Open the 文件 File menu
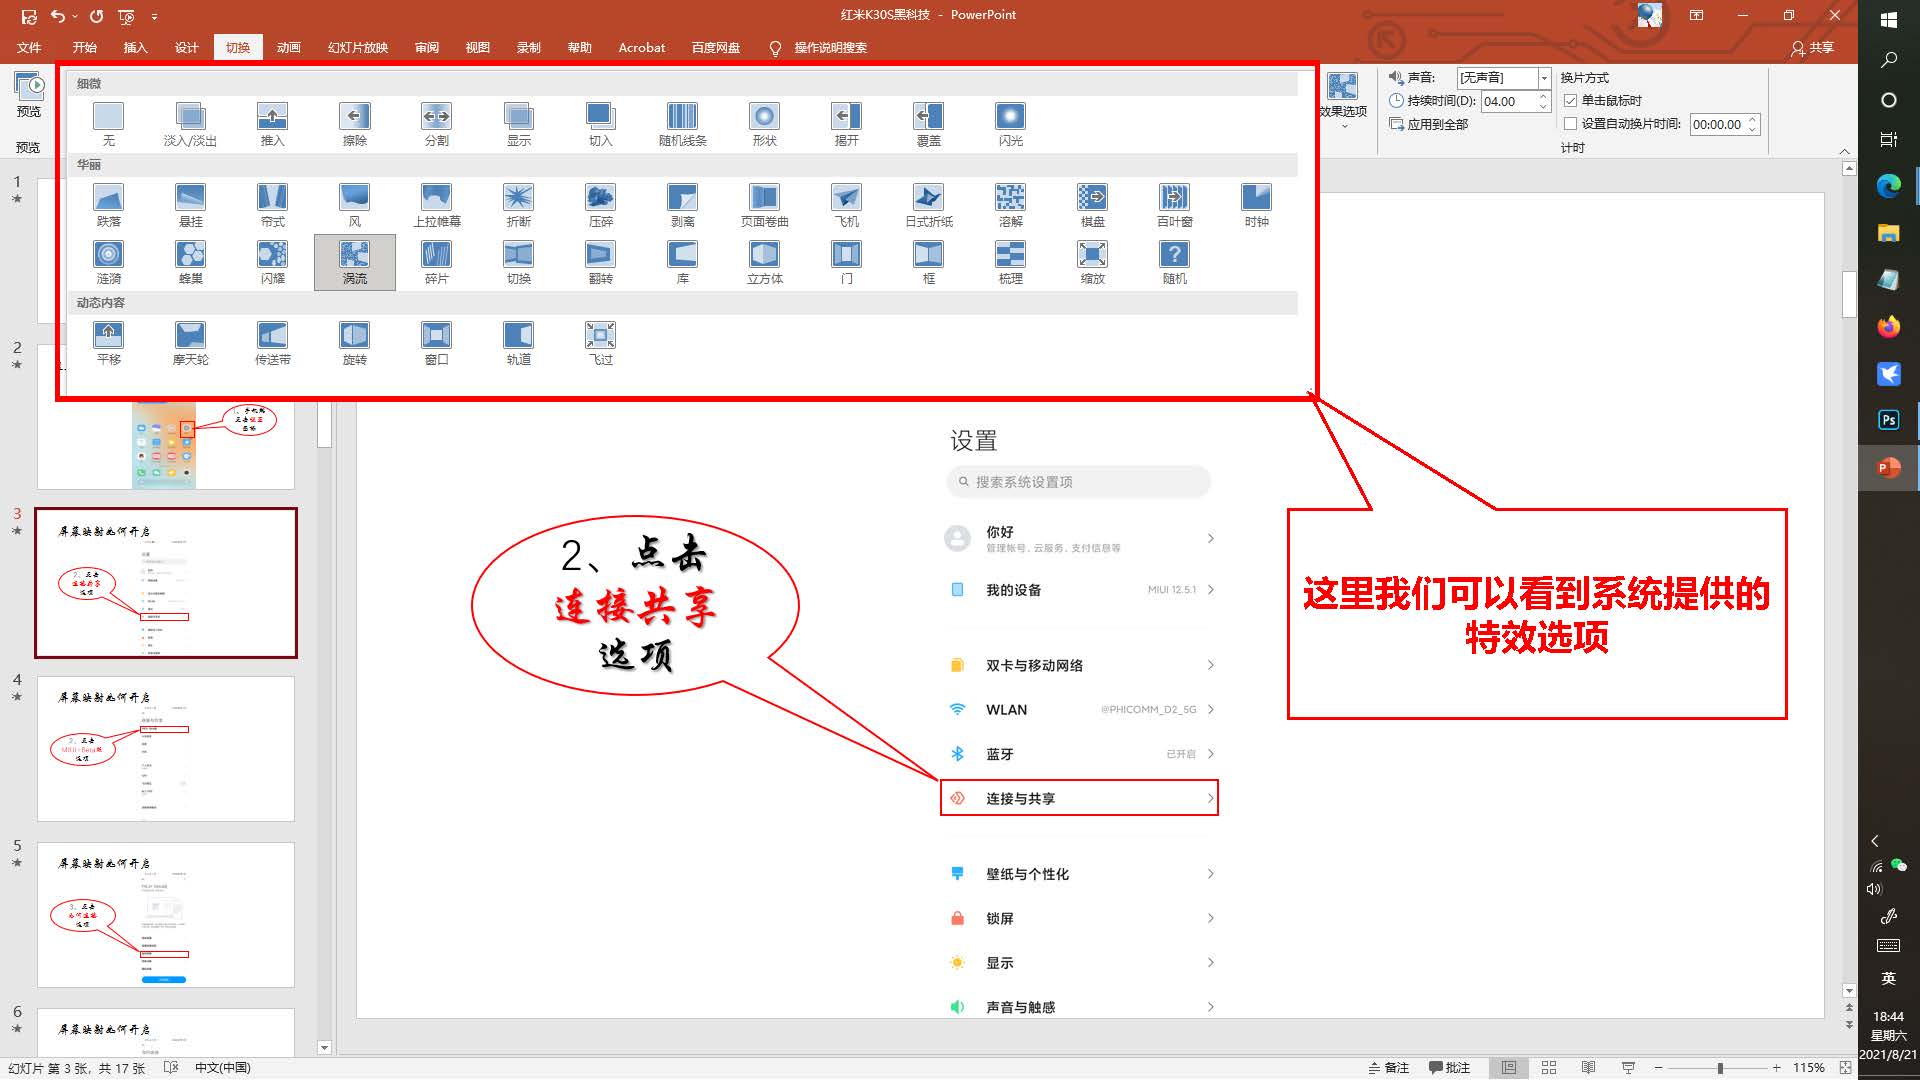 (x=29, y=48)
